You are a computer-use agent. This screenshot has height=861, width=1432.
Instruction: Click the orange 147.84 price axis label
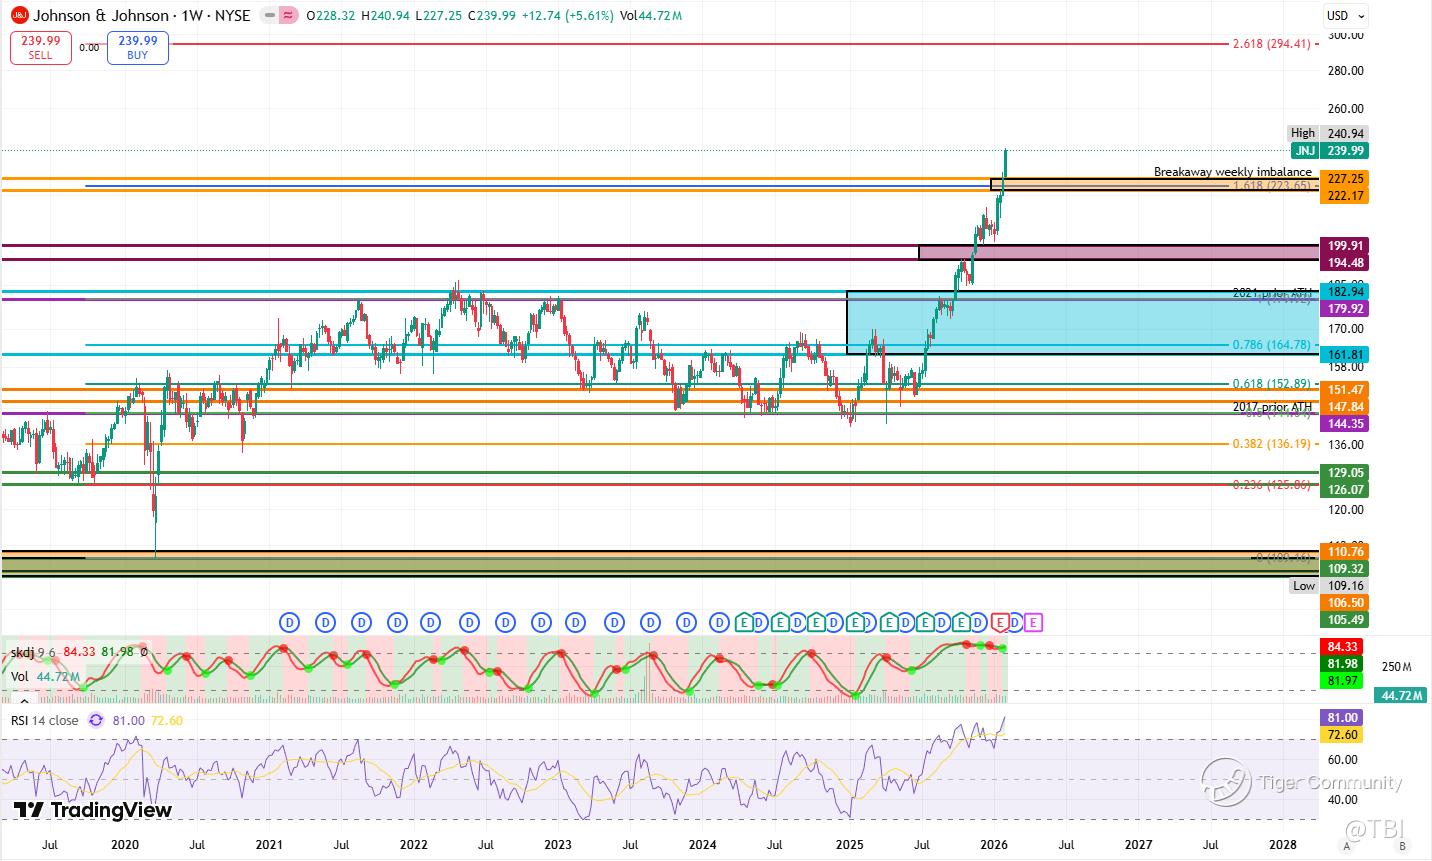click(x=1344, y=407)
